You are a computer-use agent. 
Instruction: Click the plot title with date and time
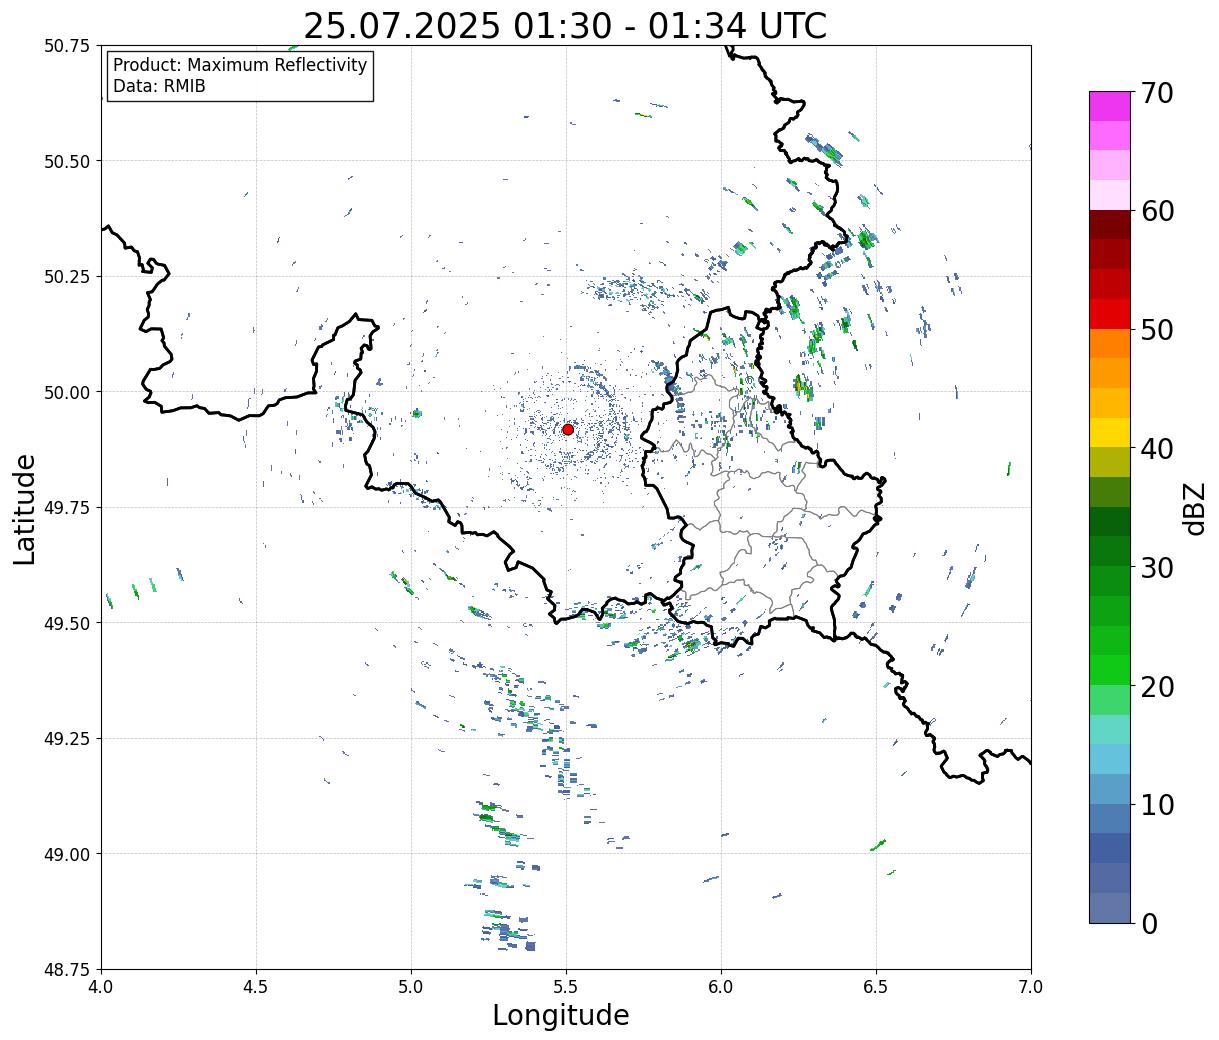565,26
